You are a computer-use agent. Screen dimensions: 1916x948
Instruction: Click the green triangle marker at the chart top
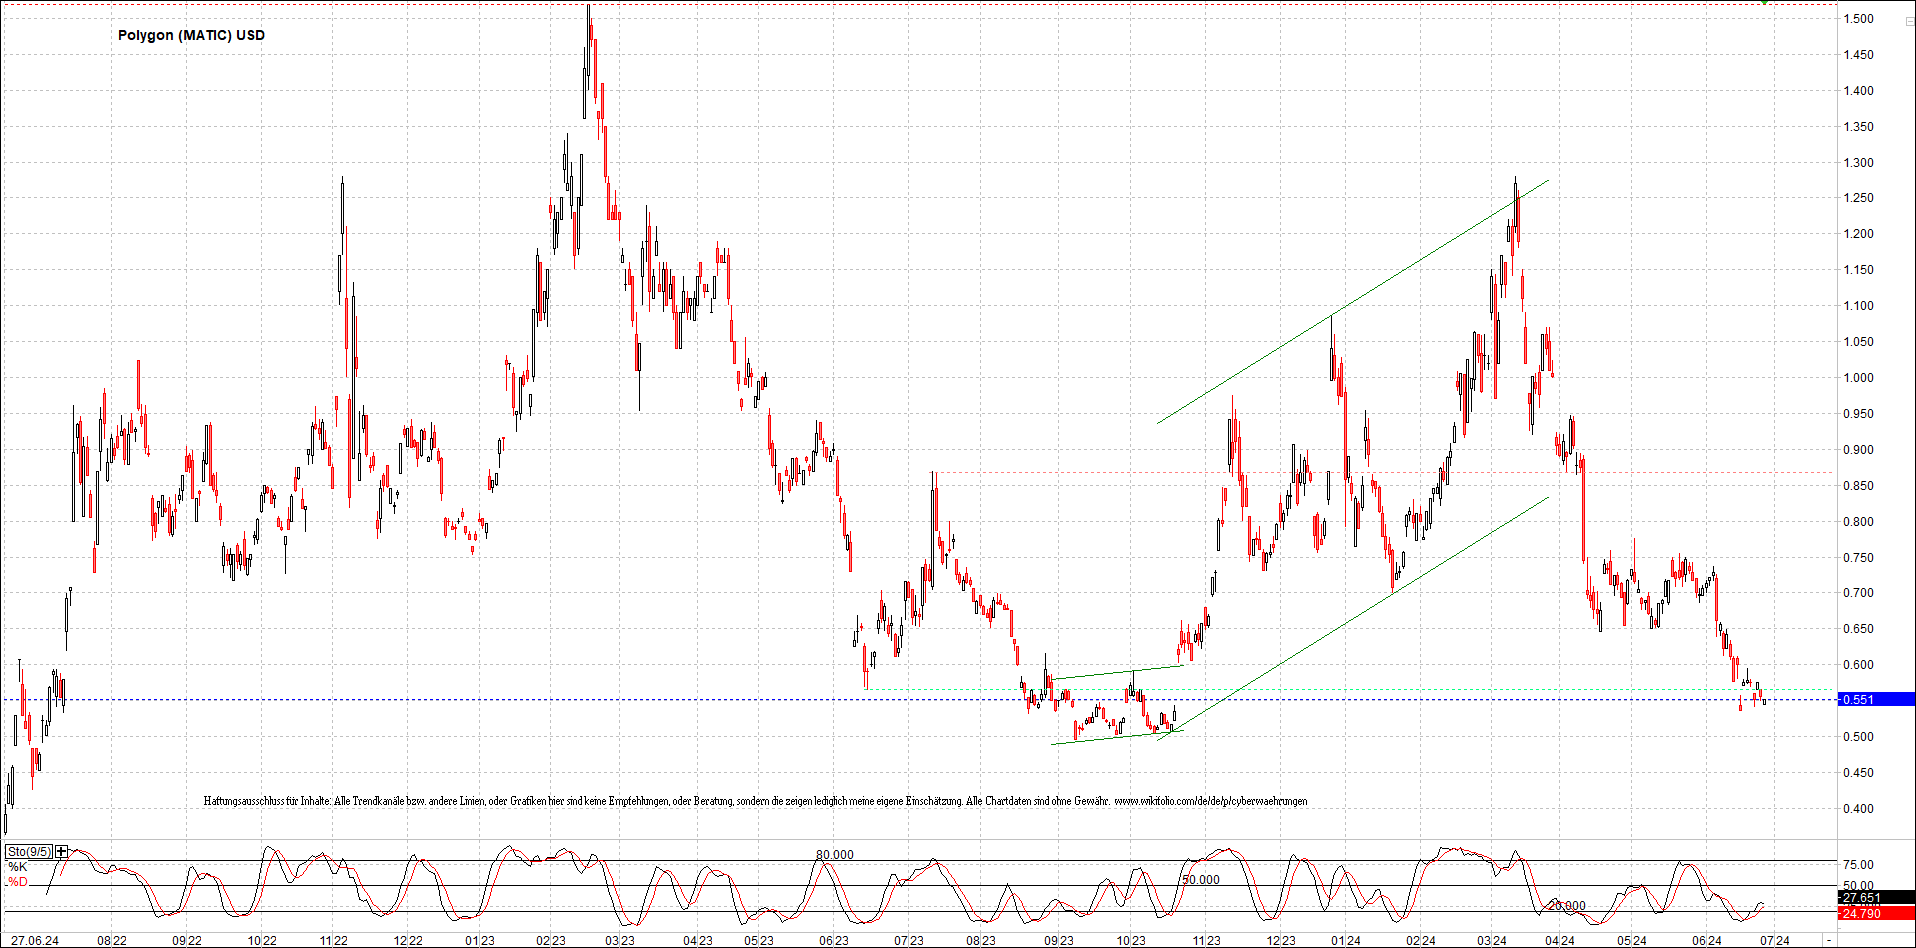1765,3
